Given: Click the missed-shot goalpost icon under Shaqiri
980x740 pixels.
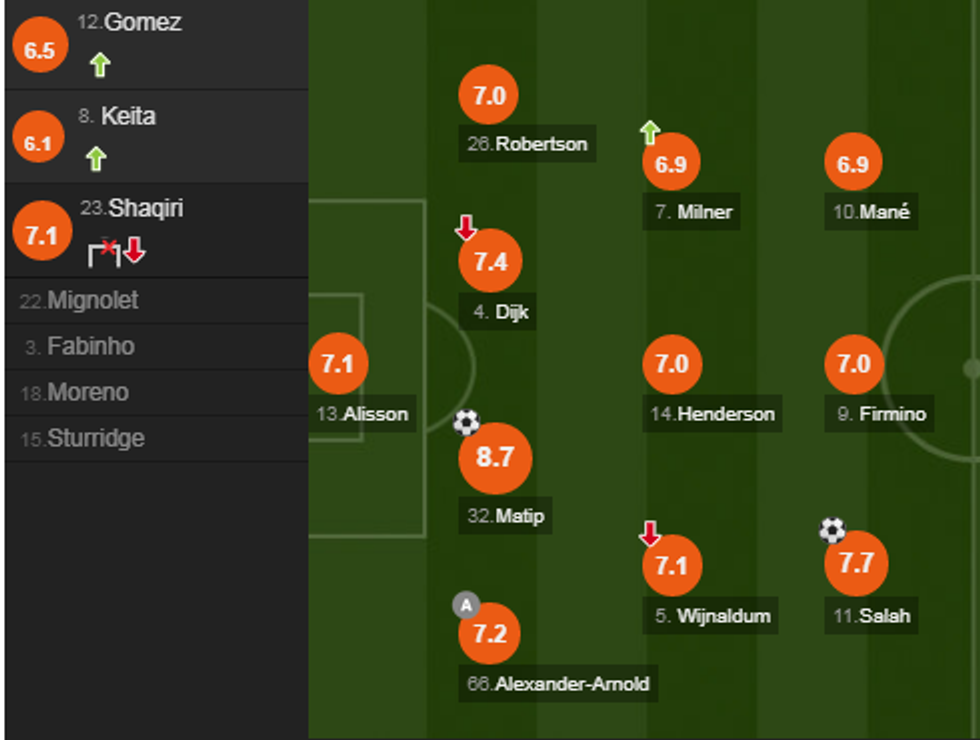Looking at the screenshot, I should click(104, 252).
